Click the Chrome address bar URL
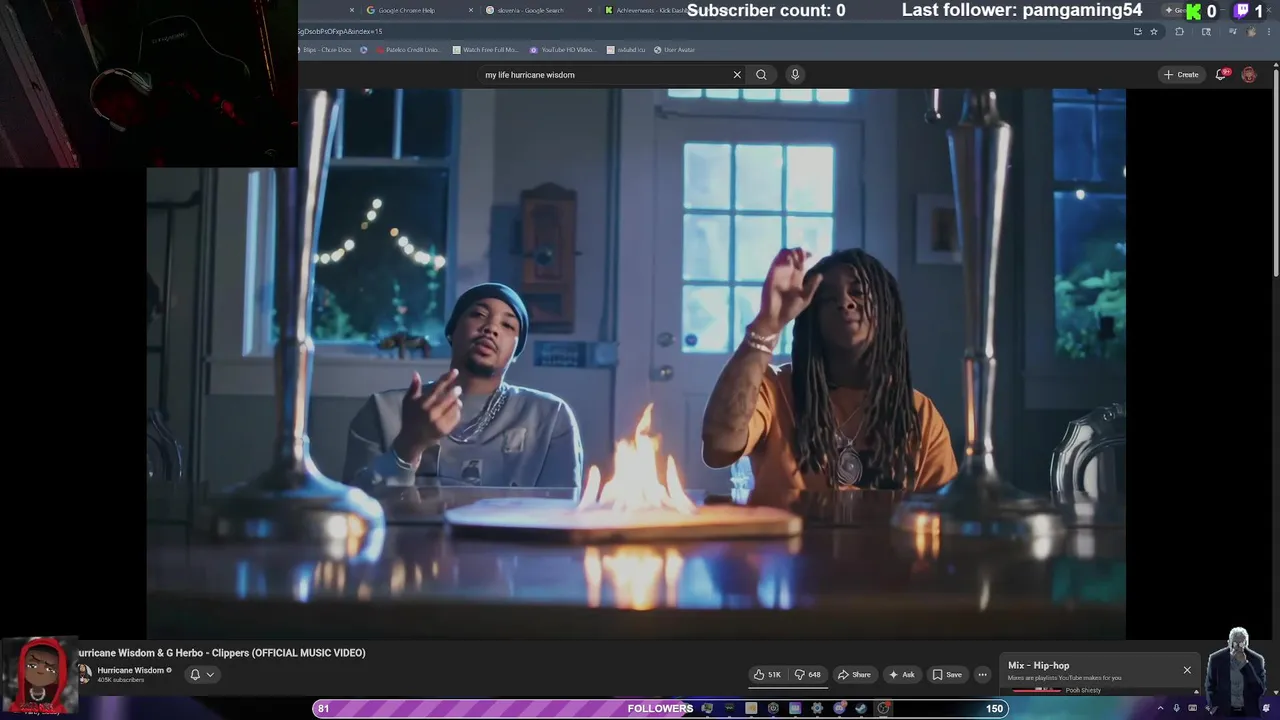This screenshot has width=1280, height=720. (340, 32)
